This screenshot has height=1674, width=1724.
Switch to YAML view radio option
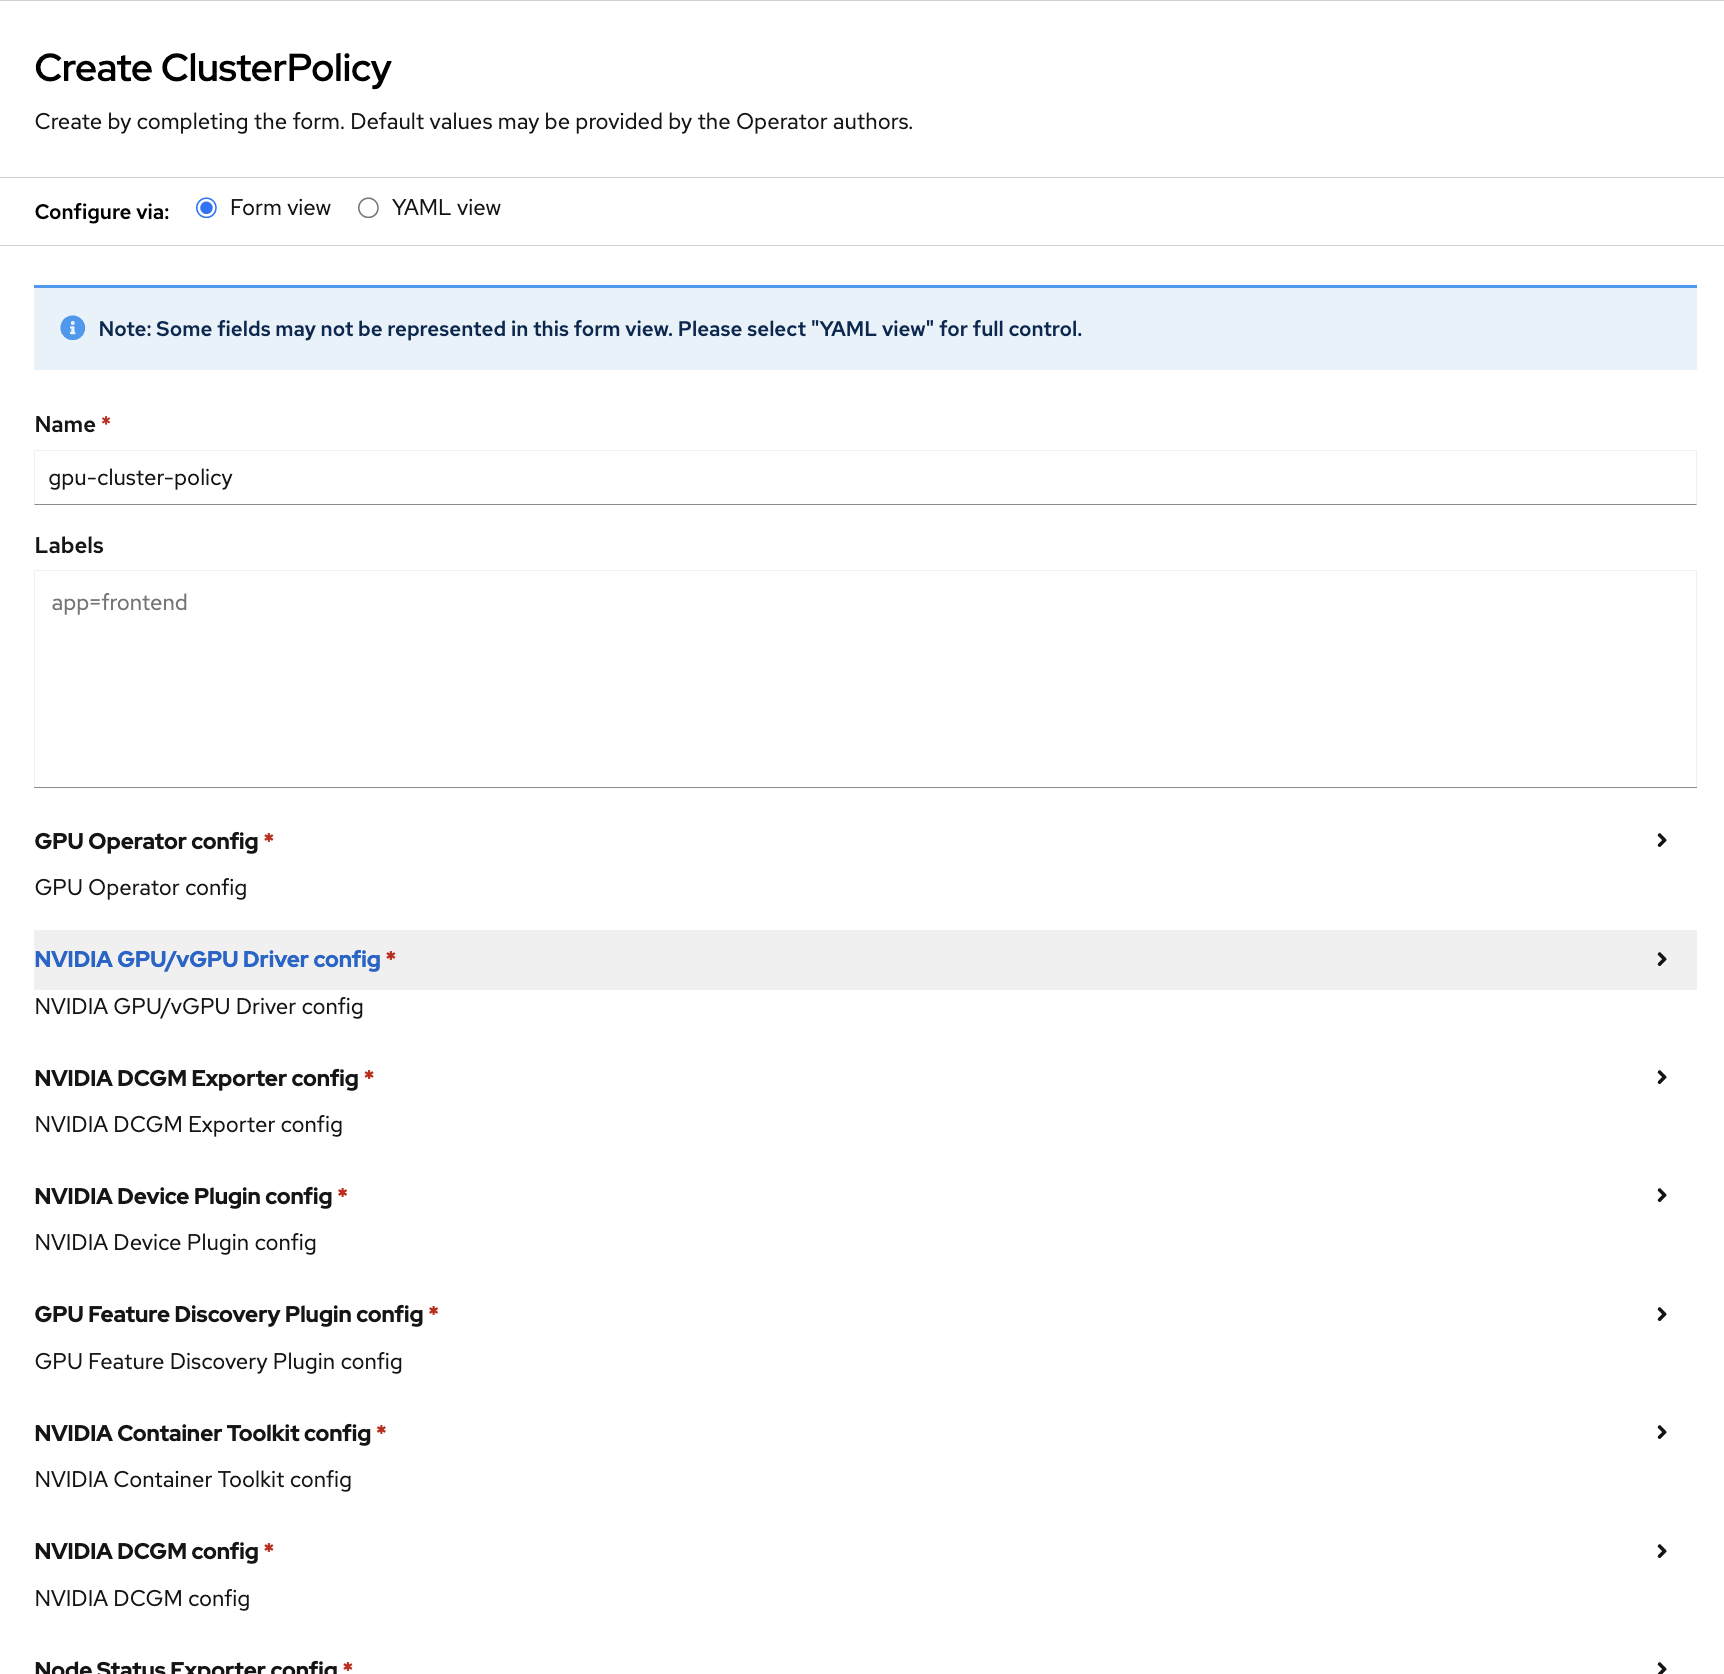point(368,208)
